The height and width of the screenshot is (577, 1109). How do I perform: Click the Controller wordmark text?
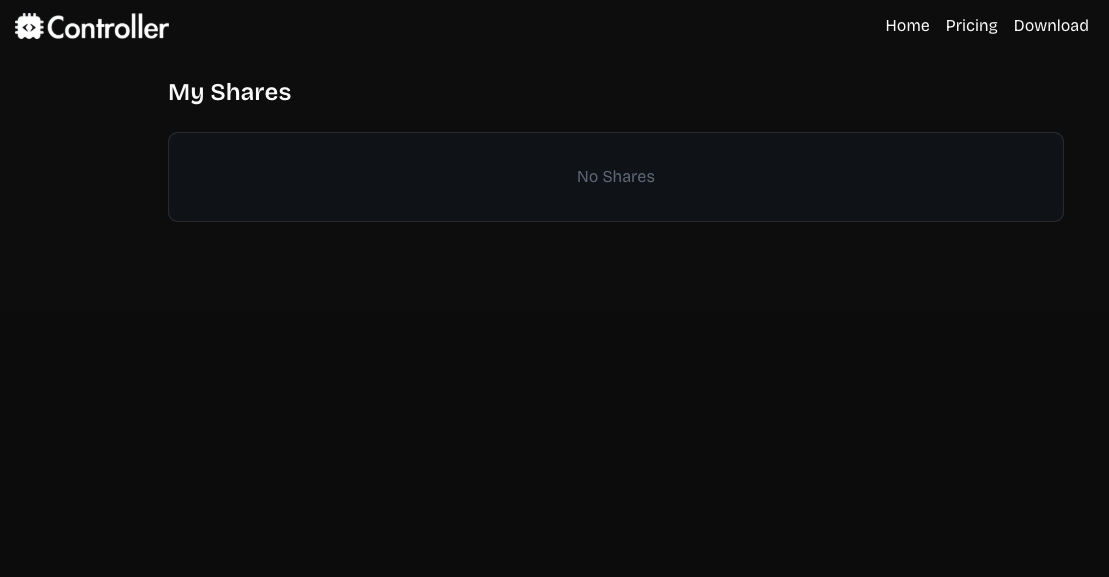[x=108, y=27]
